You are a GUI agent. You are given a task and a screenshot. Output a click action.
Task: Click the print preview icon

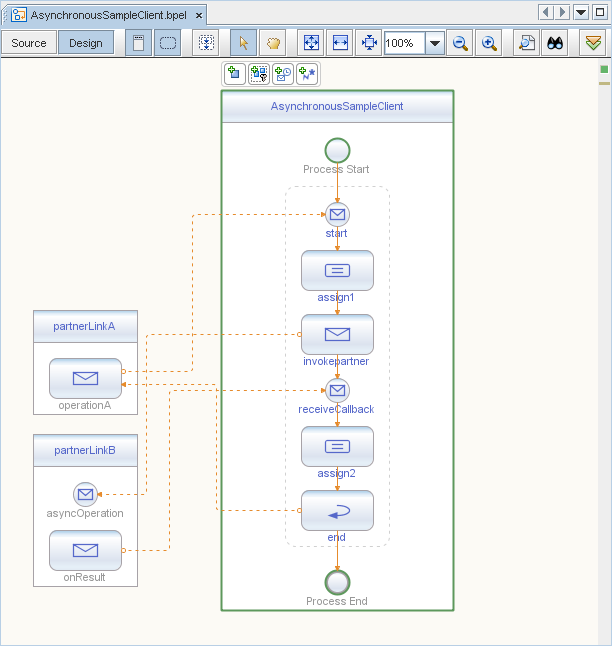(526, 43)
